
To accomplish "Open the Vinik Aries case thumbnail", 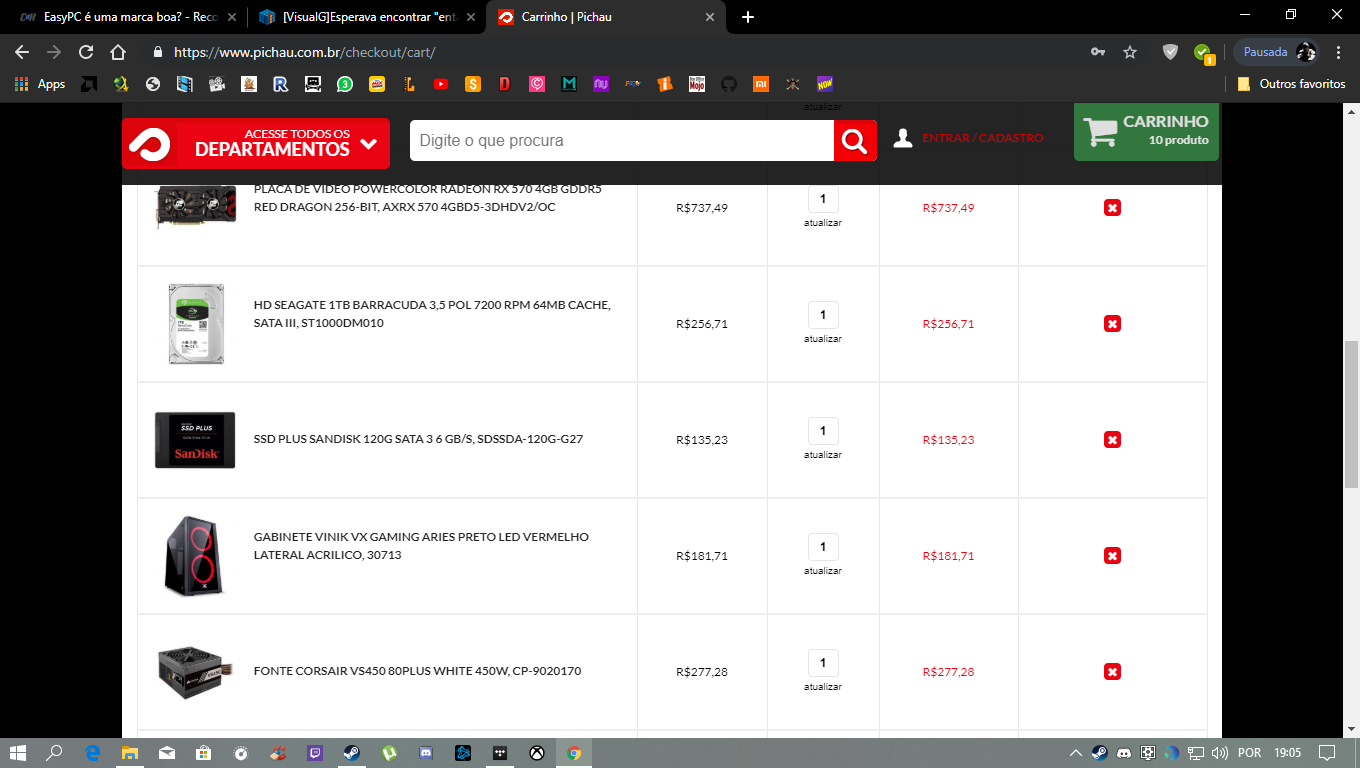I will click(195, 556).
